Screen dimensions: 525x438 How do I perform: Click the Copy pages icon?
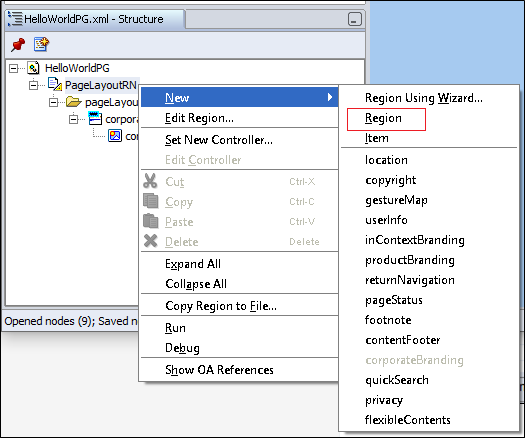pos(151,201)
